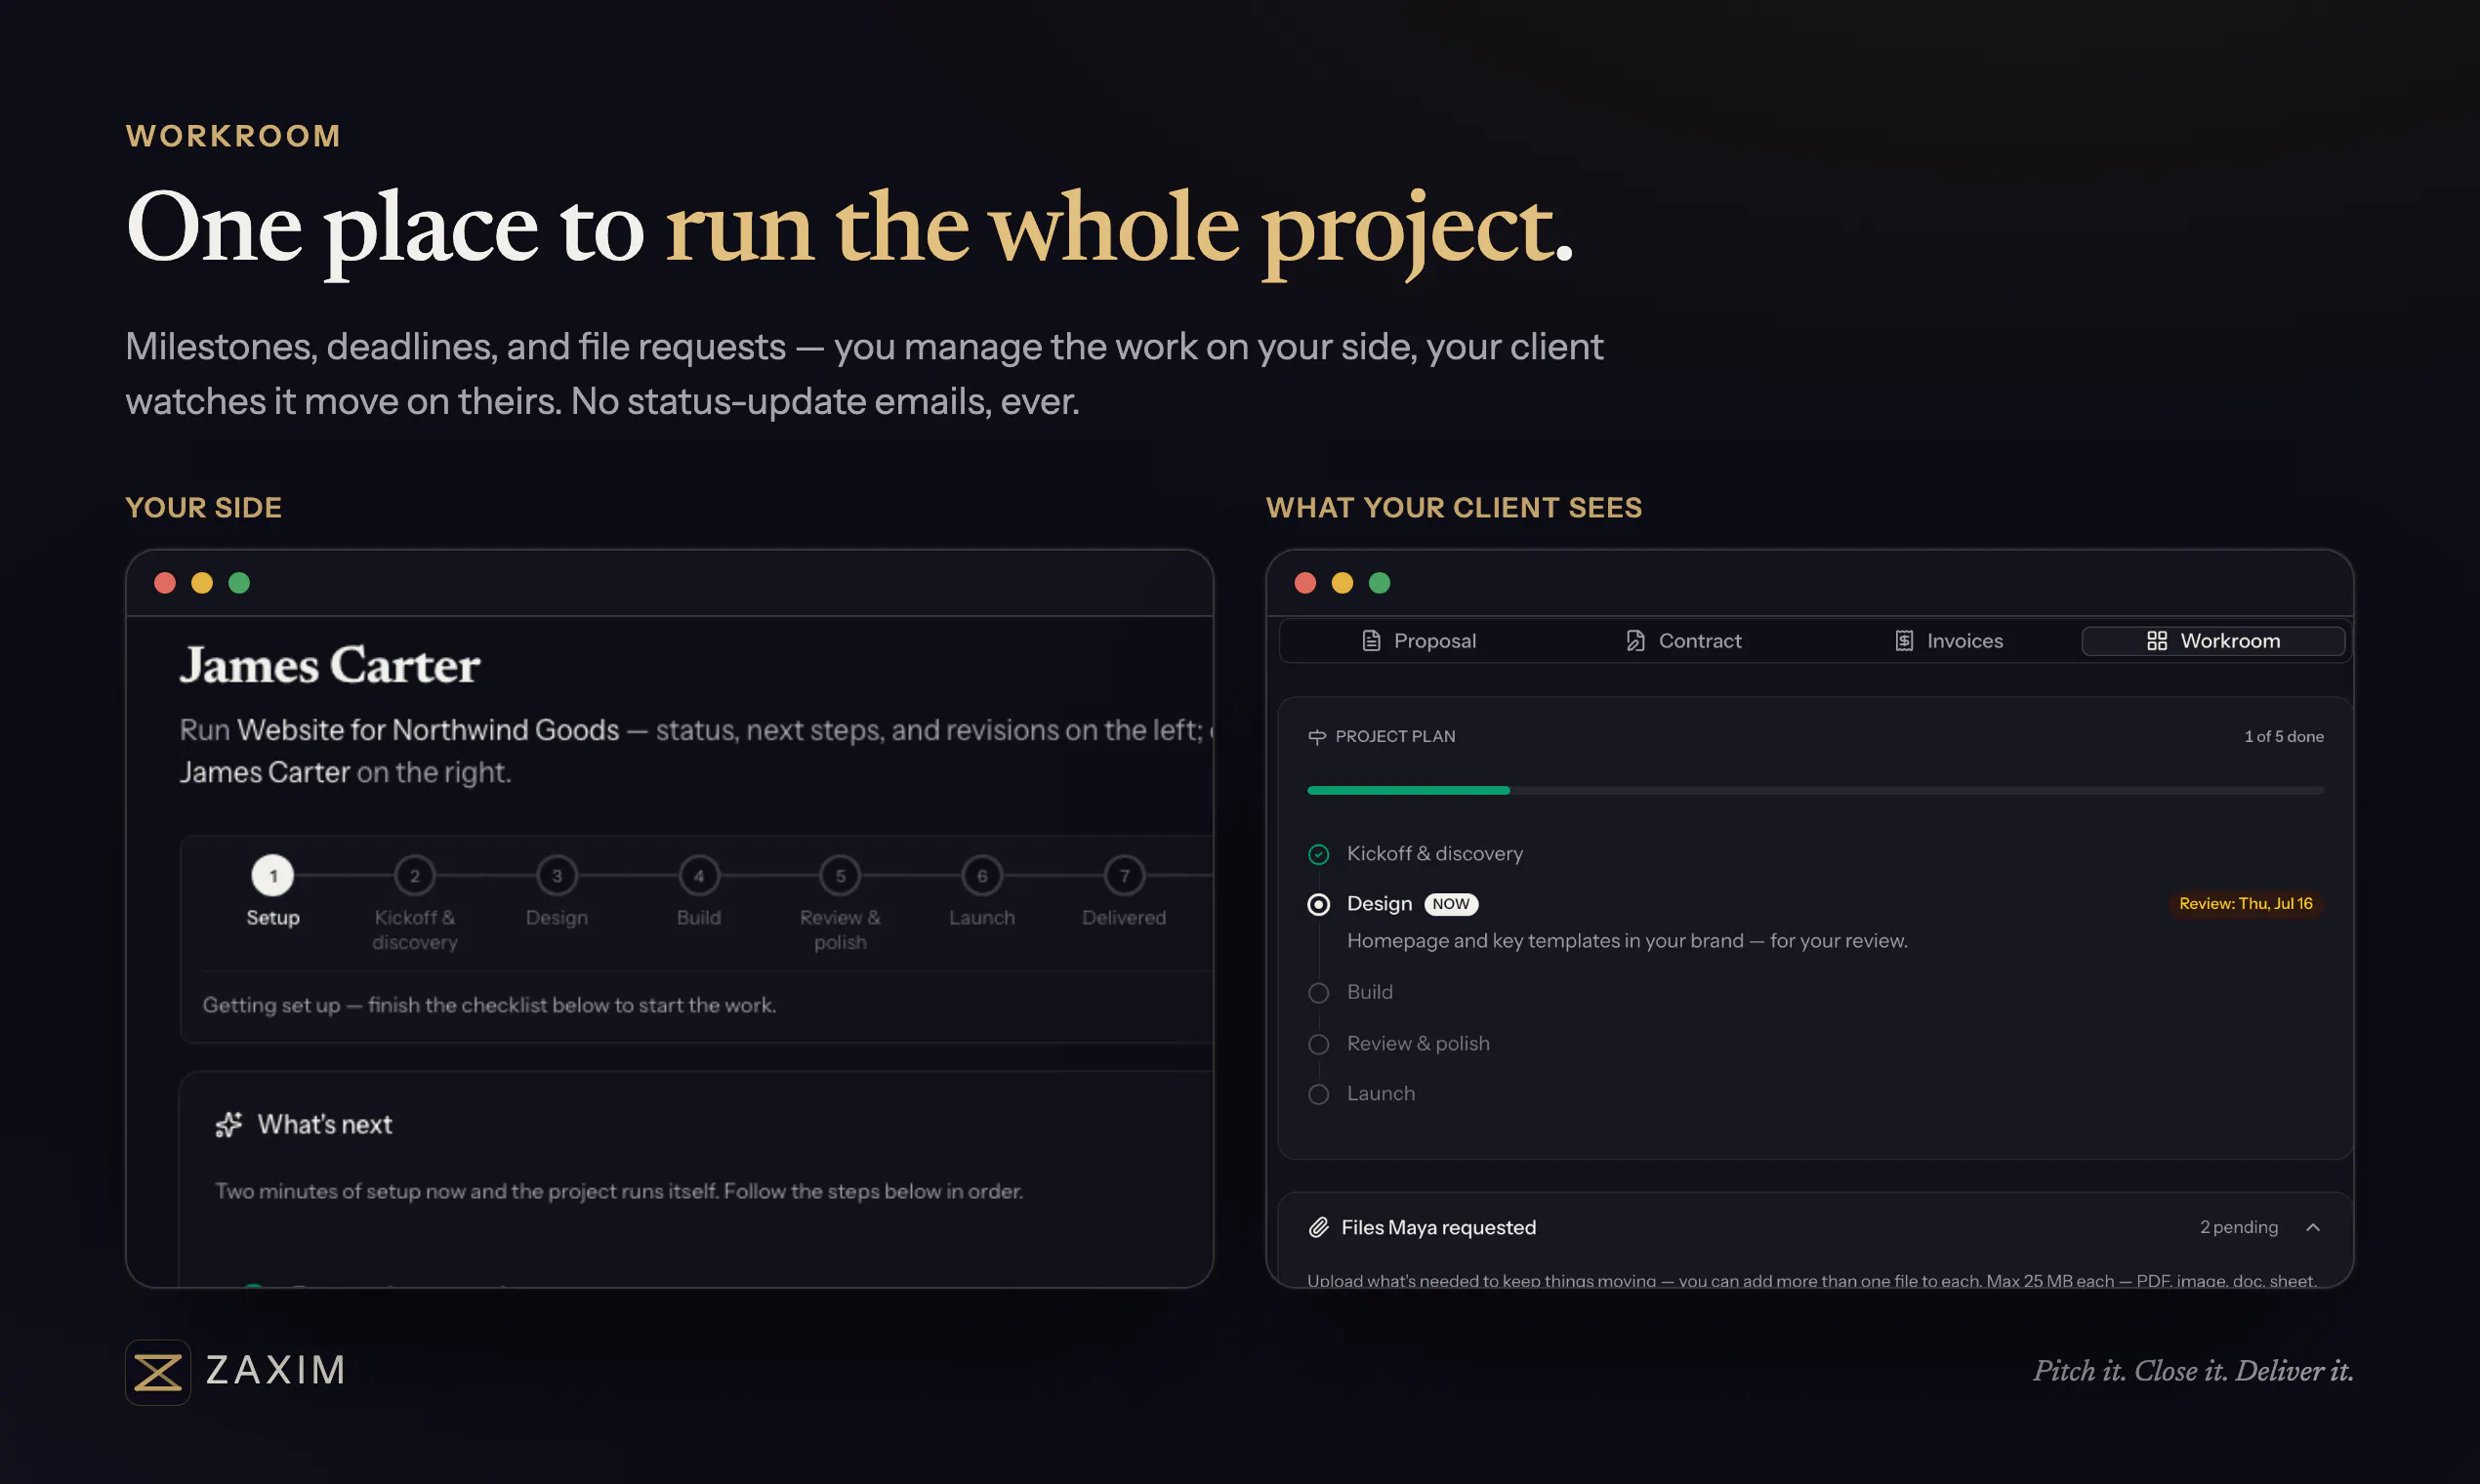Click the James Carter heading
The image size is (2480, 1484).
pyautogui.click(x=330, y=665)
